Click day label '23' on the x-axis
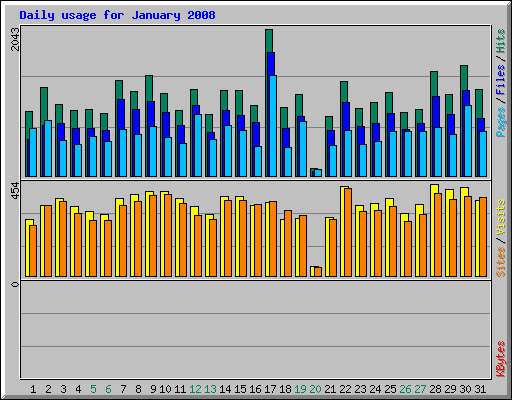 pos(360,389)
